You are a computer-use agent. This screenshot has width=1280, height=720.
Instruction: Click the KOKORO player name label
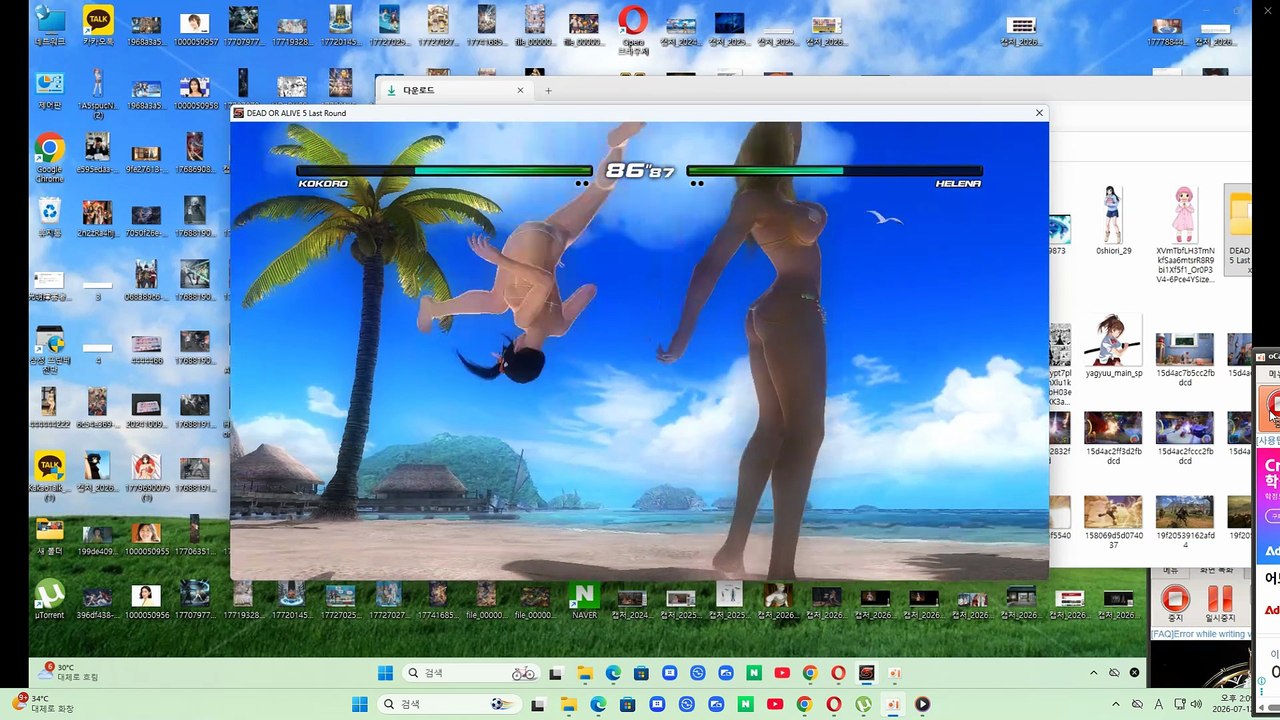point(323,184)
